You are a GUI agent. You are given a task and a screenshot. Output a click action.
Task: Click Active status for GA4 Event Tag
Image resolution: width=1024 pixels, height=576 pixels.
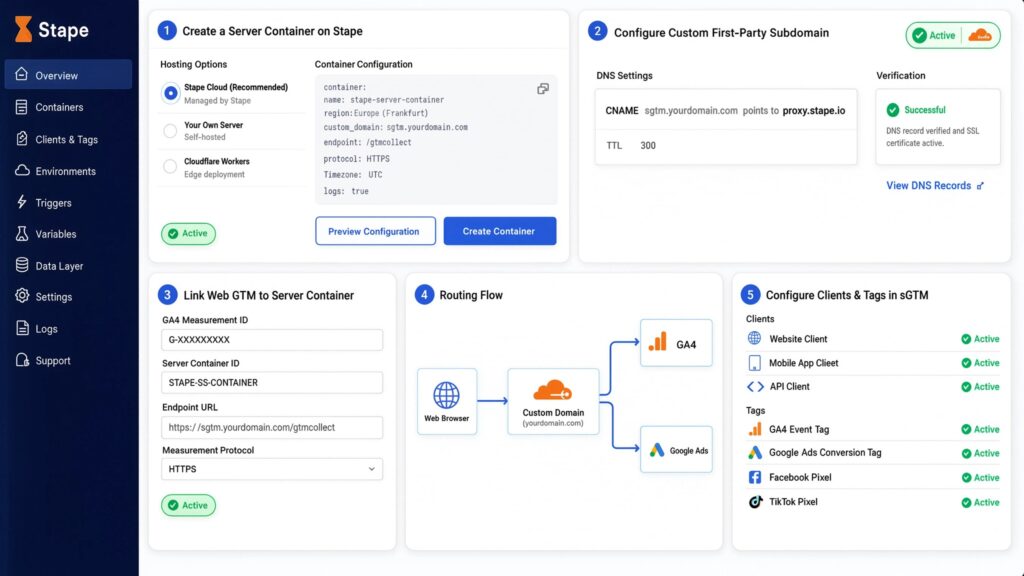pos(980,429)
